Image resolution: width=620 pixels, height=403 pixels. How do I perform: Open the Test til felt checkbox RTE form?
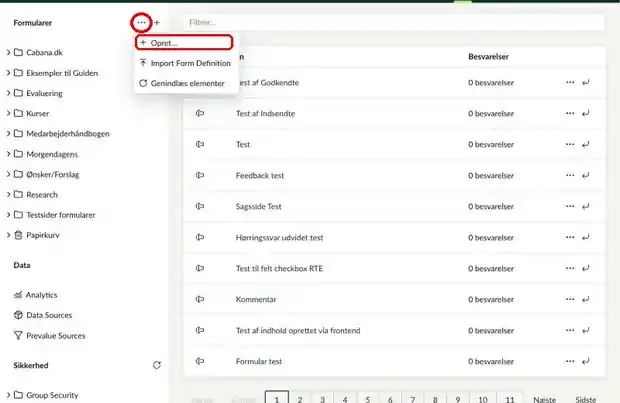click(279, 269)
